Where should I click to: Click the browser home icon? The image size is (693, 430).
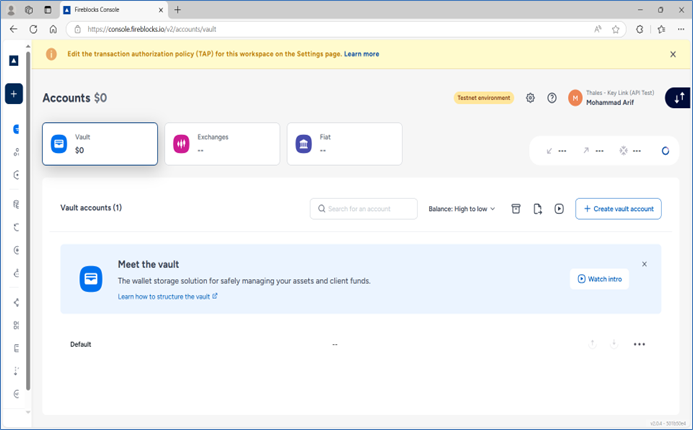coord(53,29)
